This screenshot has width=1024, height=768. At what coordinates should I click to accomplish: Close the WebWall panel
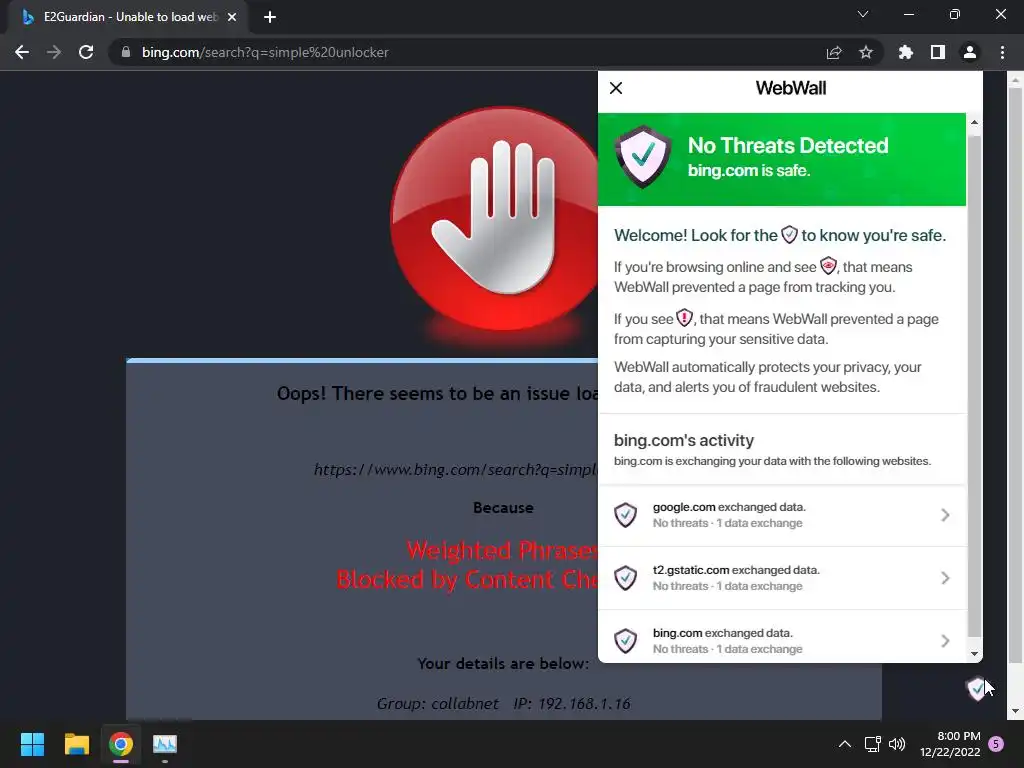click(616, 88)
